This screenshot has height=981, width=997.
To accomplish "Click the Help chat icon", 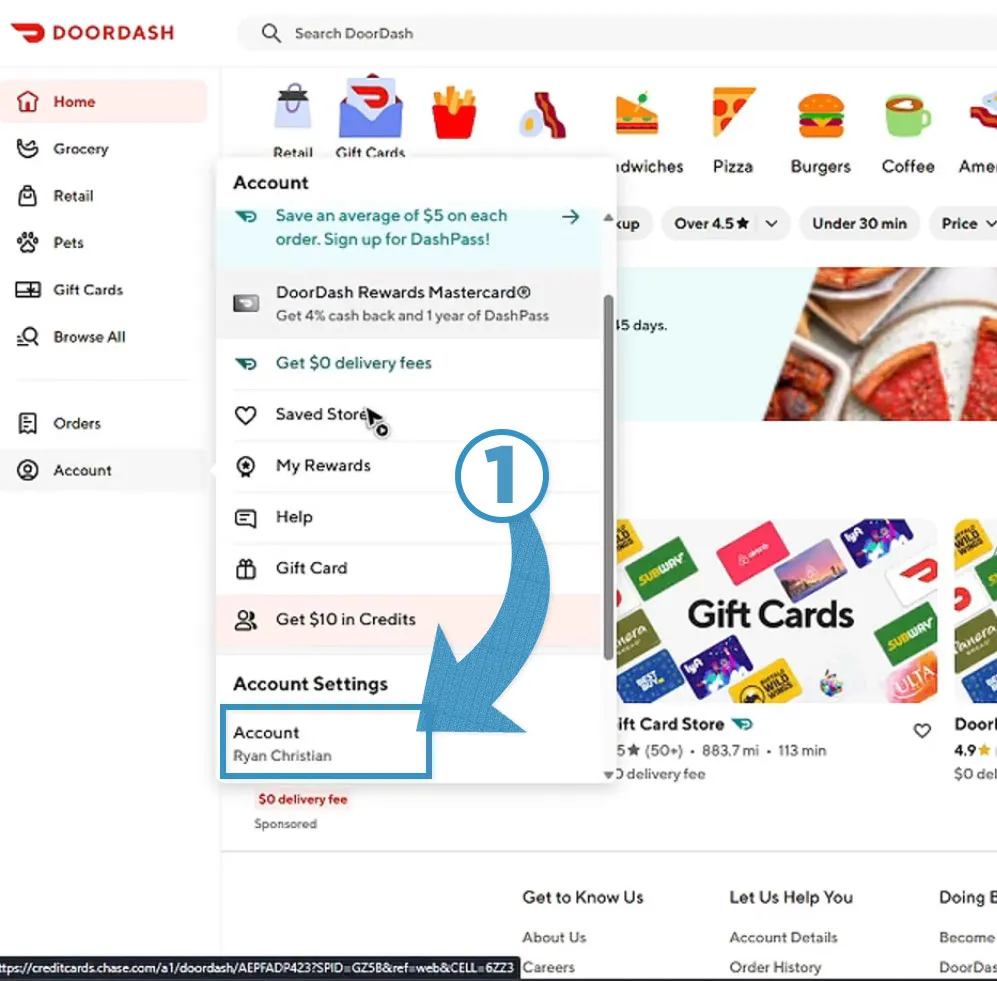I will point(245,518).
